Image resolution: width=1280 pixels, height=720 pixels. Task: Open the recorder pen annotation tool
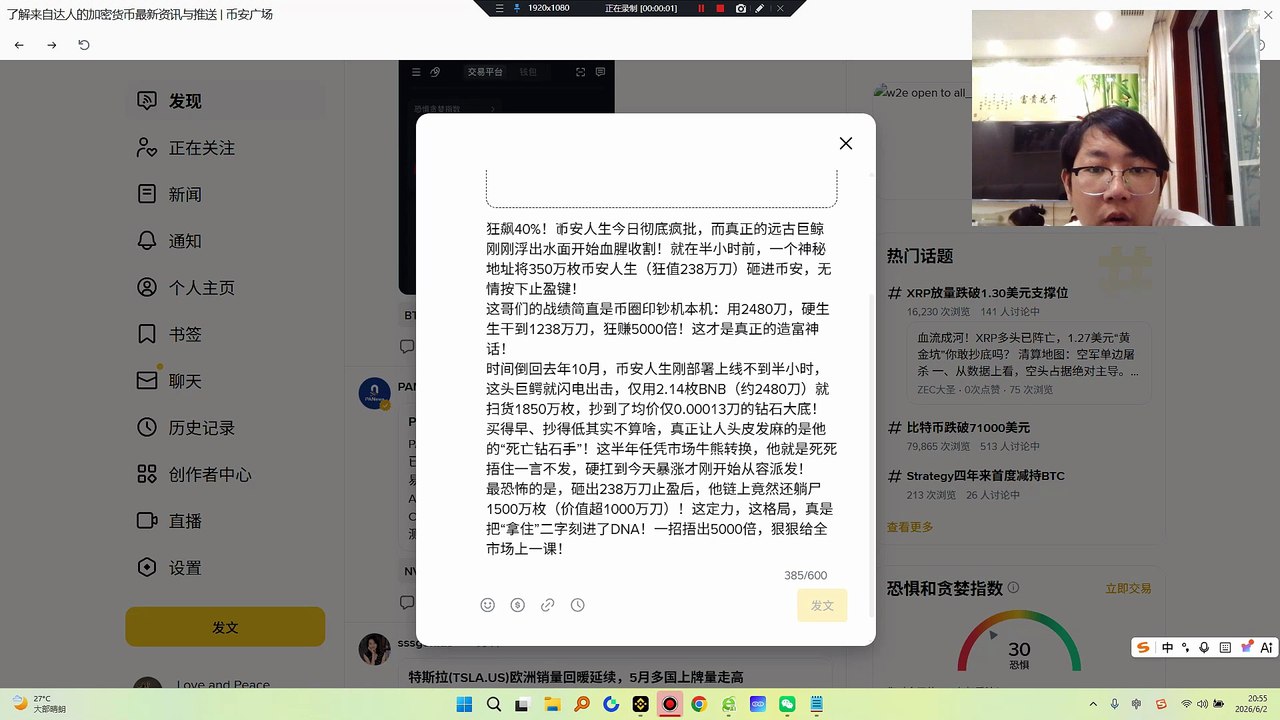pyautogui.click(x=760, y=8)
